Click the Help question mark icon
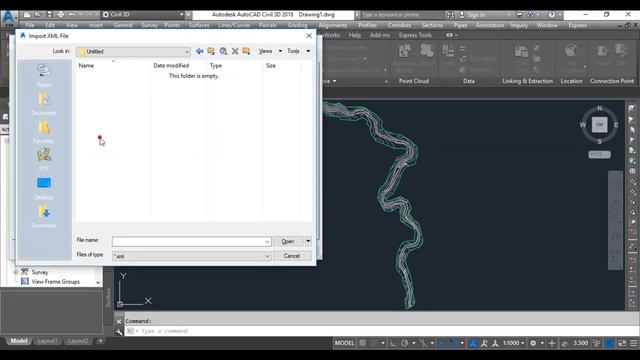The width and height of the screenshot is (640, 360). coord(552,15)
